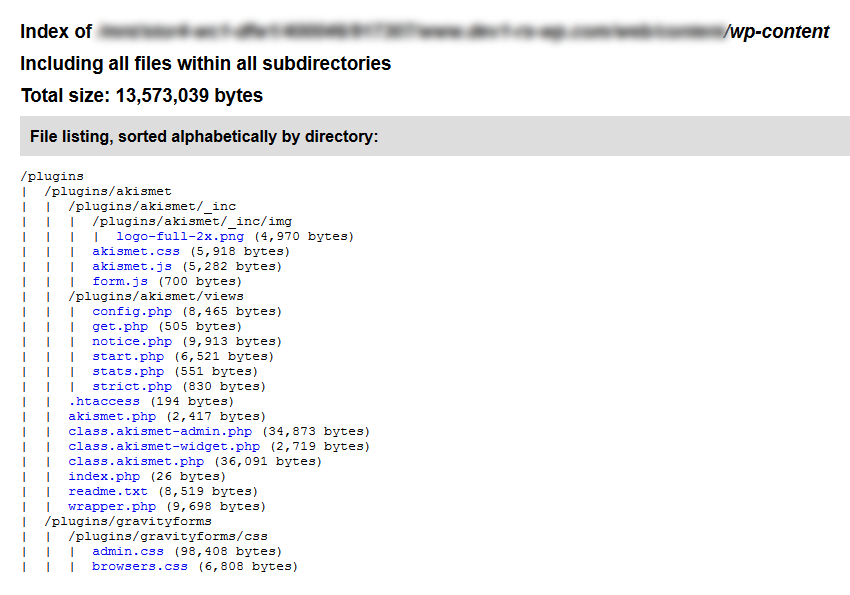Open admin.css in gravityforms css

click(128, 551)
